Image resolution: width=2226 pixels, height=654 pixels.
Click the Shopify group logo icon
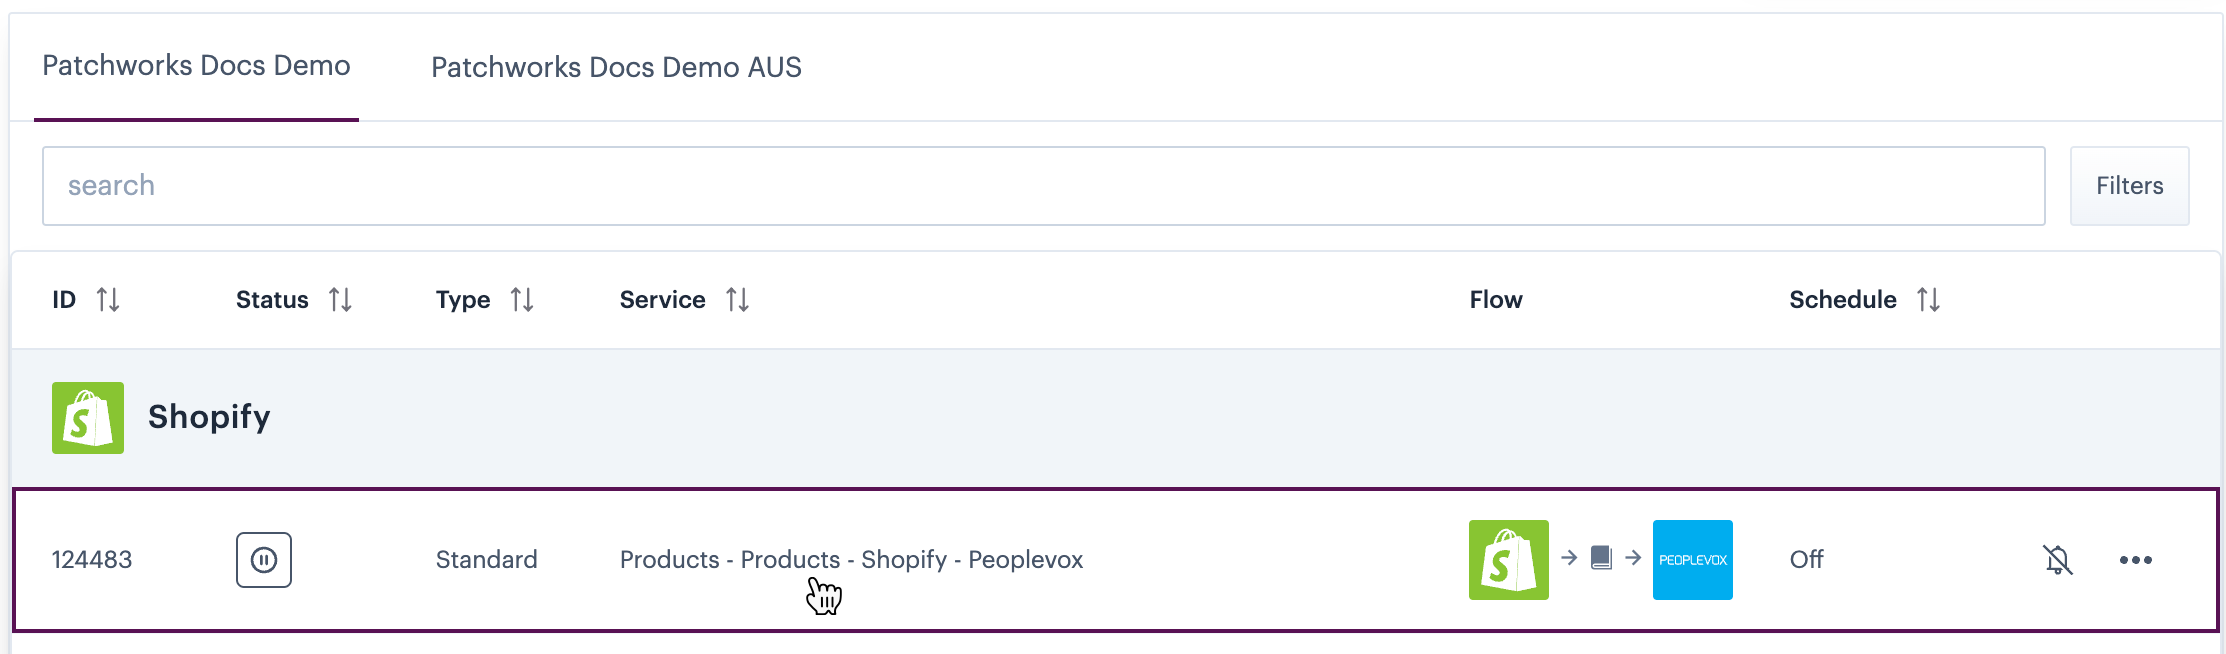click(88, 418)
